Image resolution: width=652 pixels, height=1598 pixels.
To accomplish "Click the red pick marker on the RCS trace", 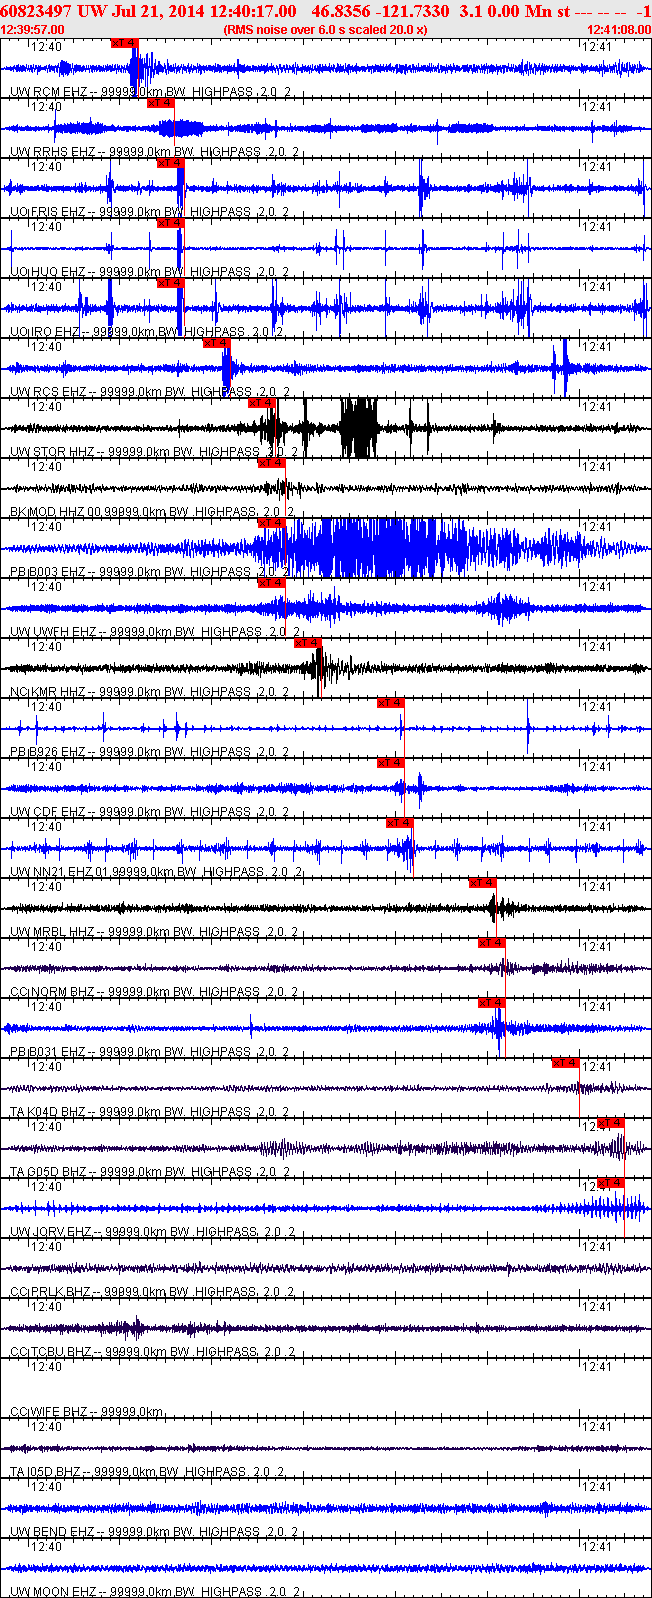I will pyautogui.click(x=217, y=343).
